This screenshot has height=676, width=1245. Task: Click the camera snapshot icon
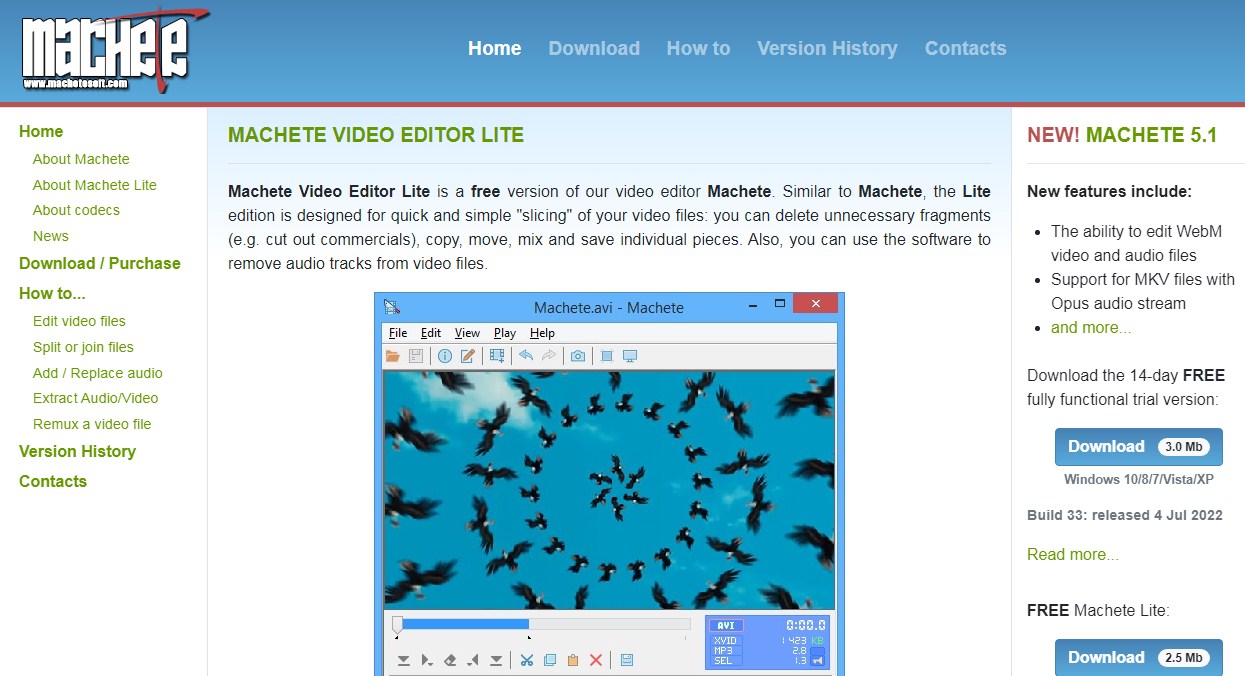[578, 356]
